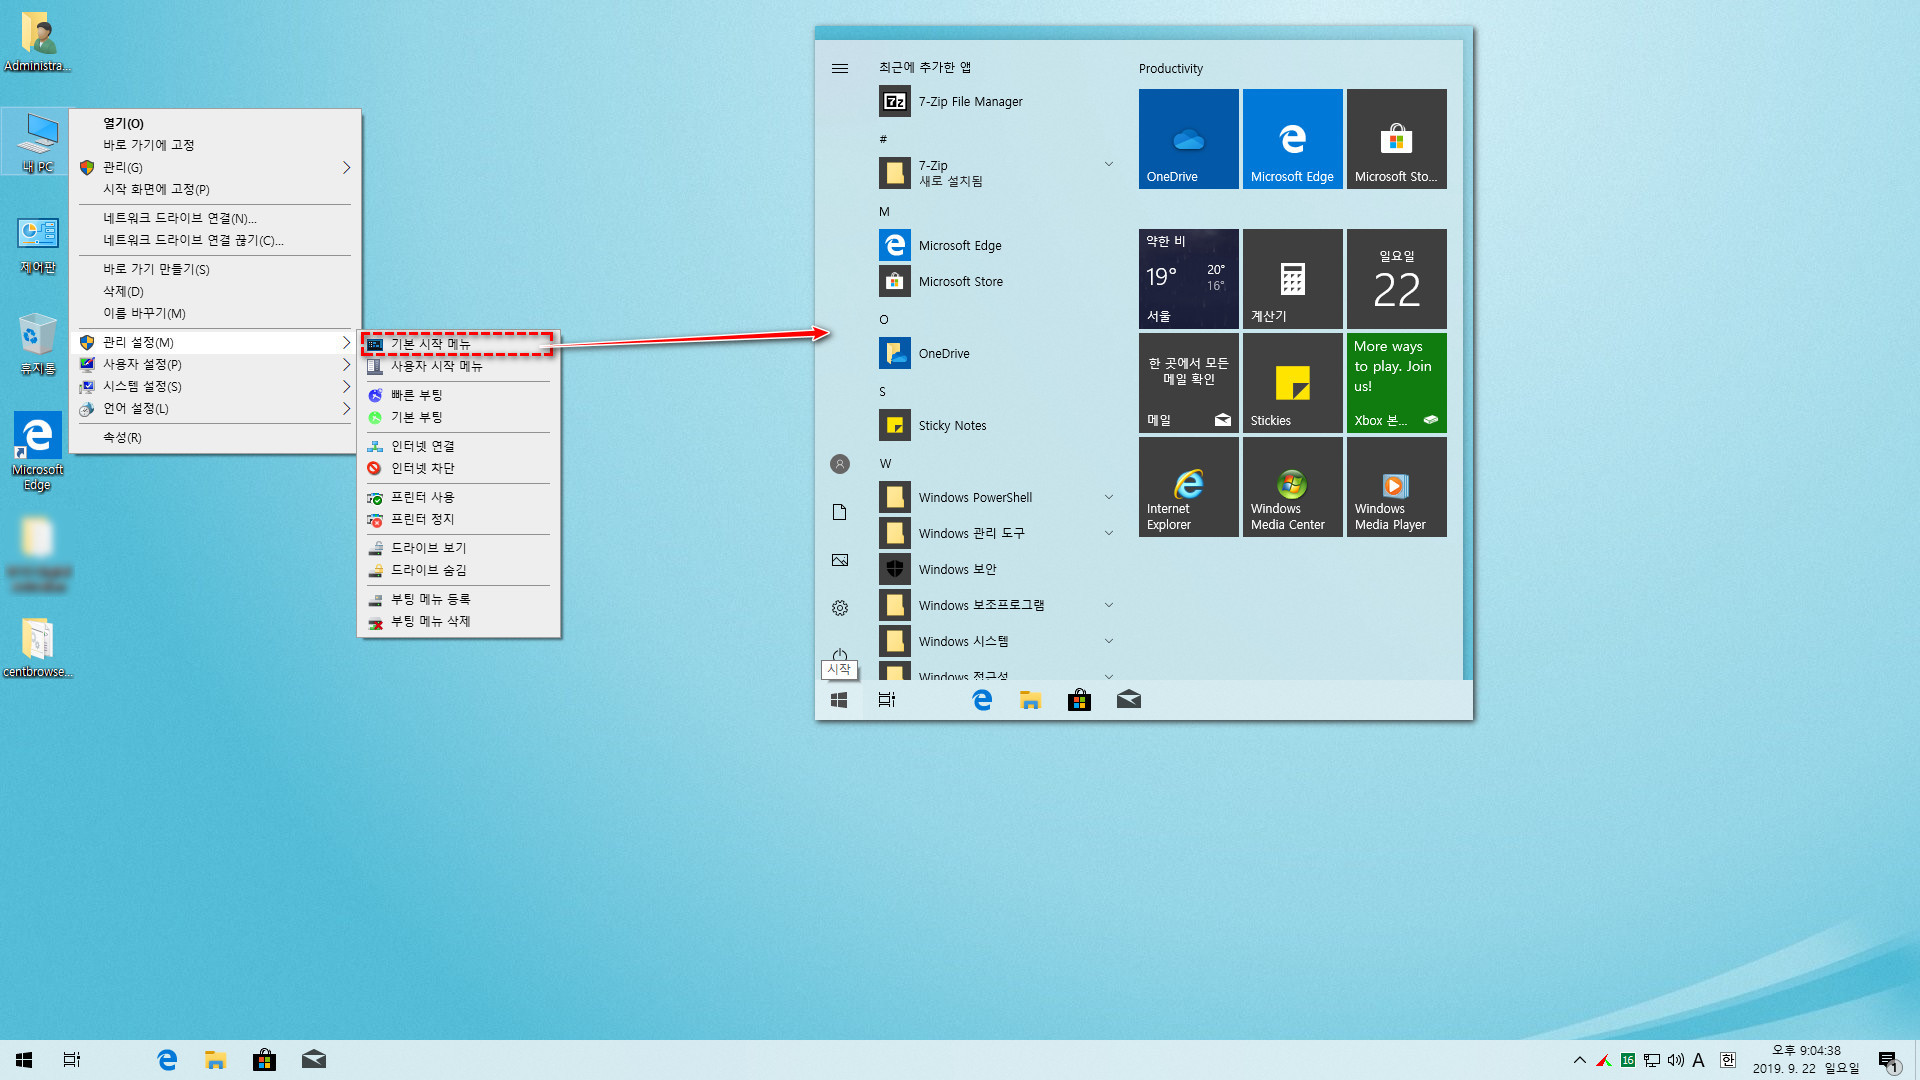Open the Internet Explorer tile
1920x1080 pixels.
coord(1188,486)
